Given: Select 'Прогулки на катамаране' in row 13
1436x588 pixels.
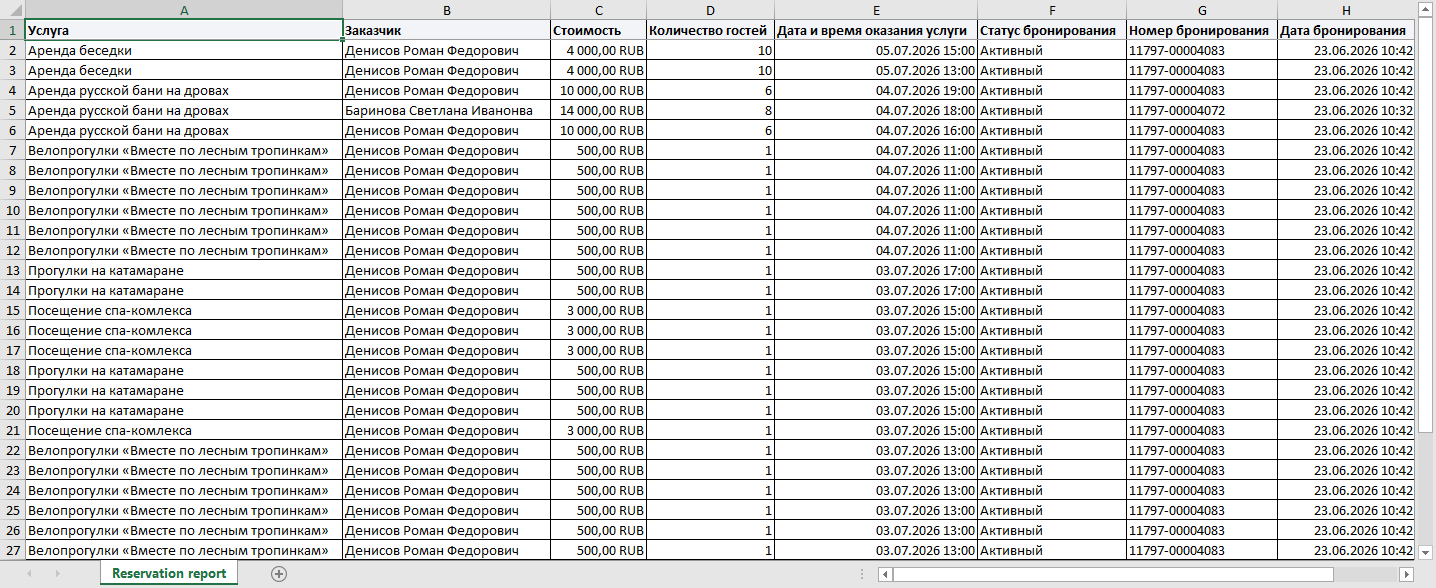Looking at the screenshot, I should 184,270.
